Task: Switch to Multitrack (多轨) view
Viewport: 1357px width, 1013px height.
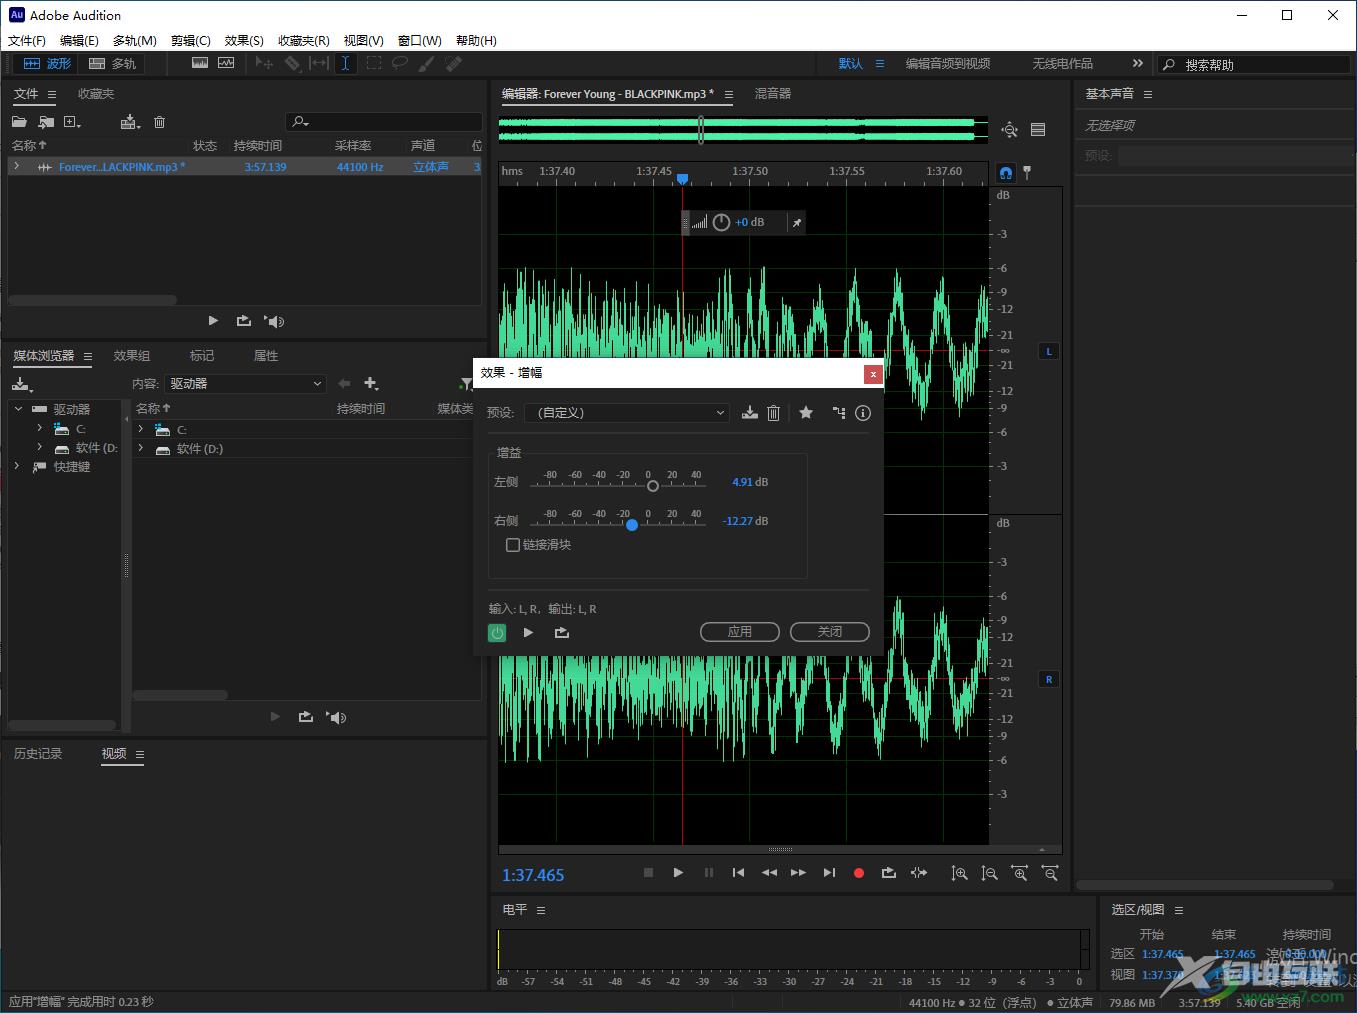Action: 112,63
